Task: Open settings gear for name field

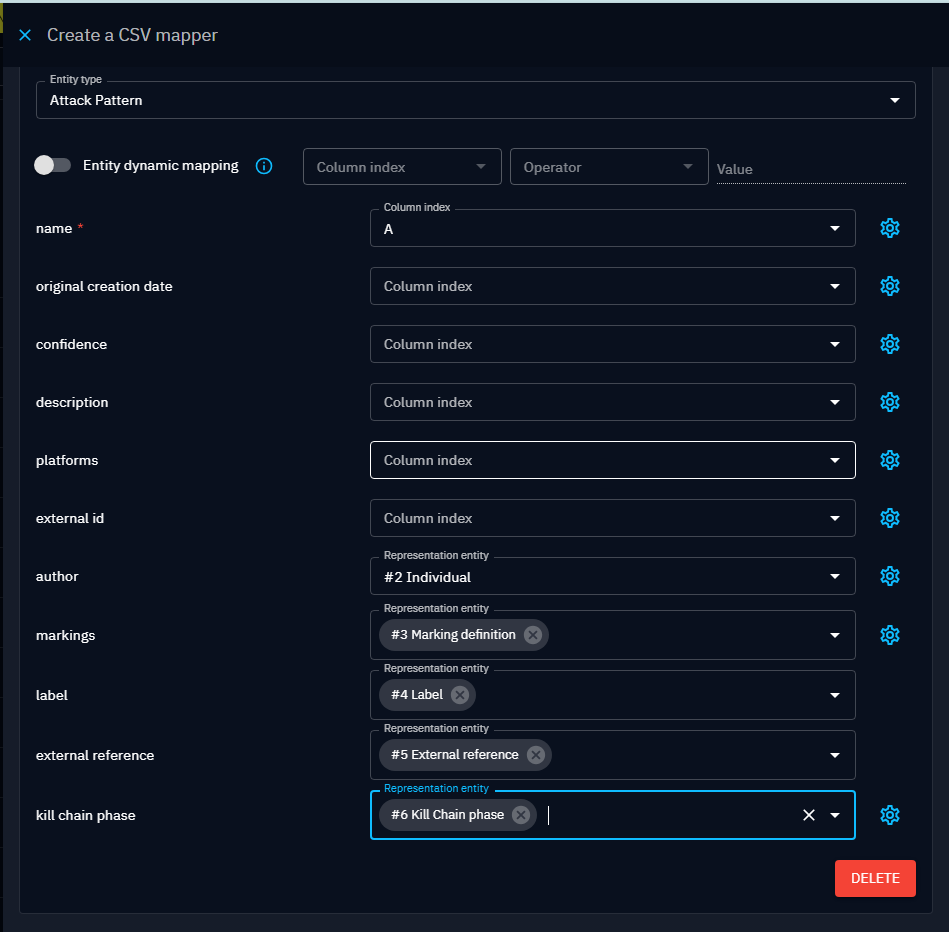Action: [x=889, y=228]
